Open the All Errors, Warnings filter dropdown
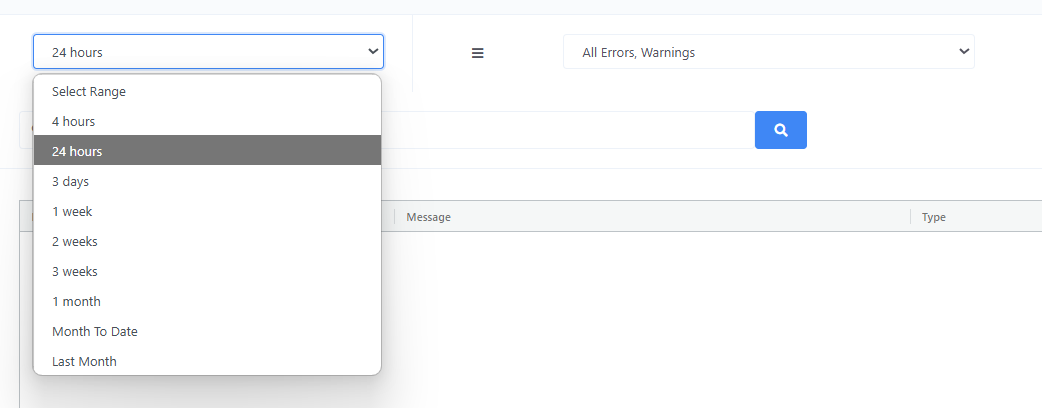1042x408 pixels. (x=769, y=52)
